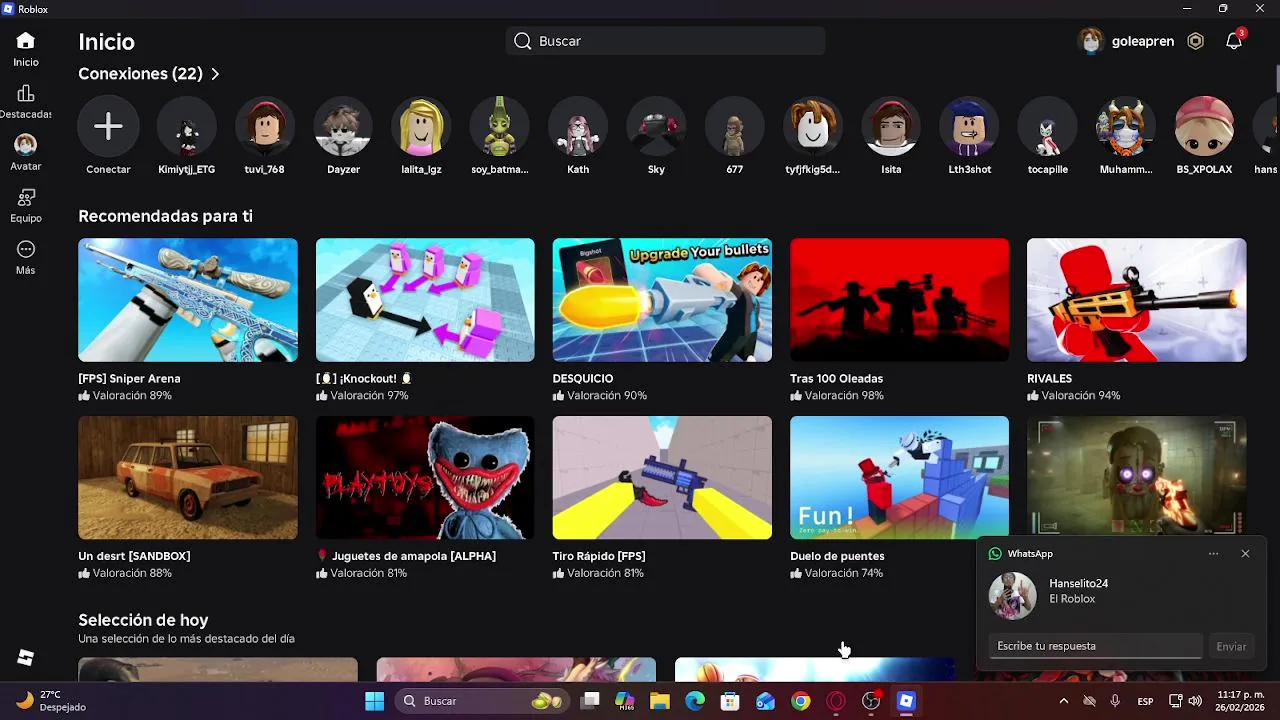
Task: Open Opera browser from taskbar
Action: coord(835,701)
